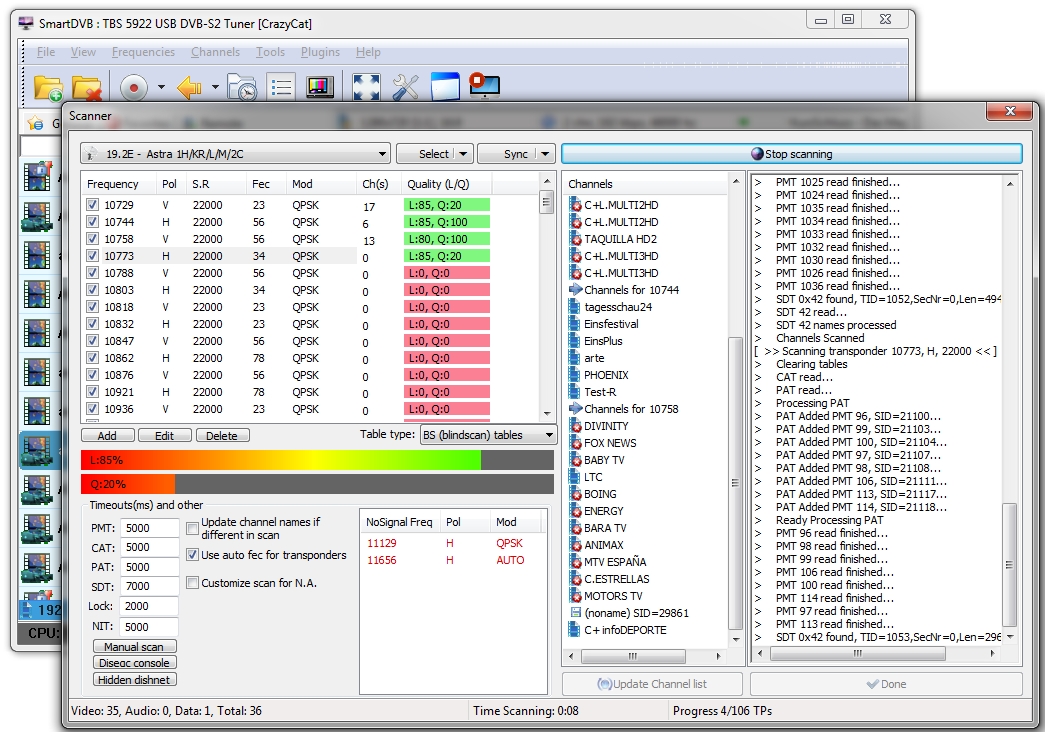Open the scheduled recordings folder-clock icon
The height and width of the screenshot is (732, 1045).
tap(242, 87)
